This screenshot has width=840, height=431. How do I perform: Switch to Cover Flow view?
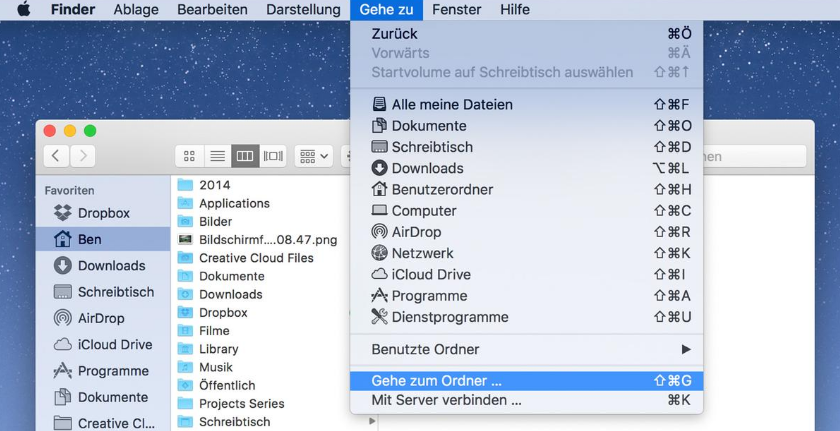273,156
